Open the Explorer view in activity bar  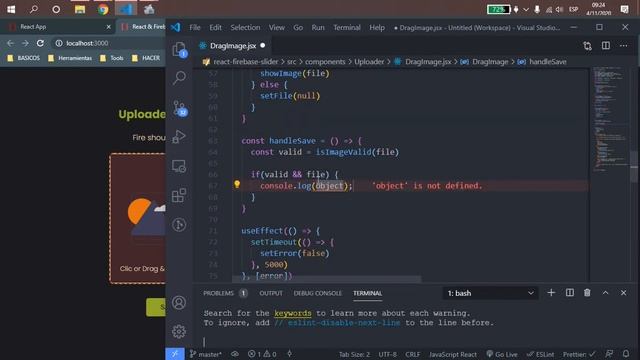point(179,50)
